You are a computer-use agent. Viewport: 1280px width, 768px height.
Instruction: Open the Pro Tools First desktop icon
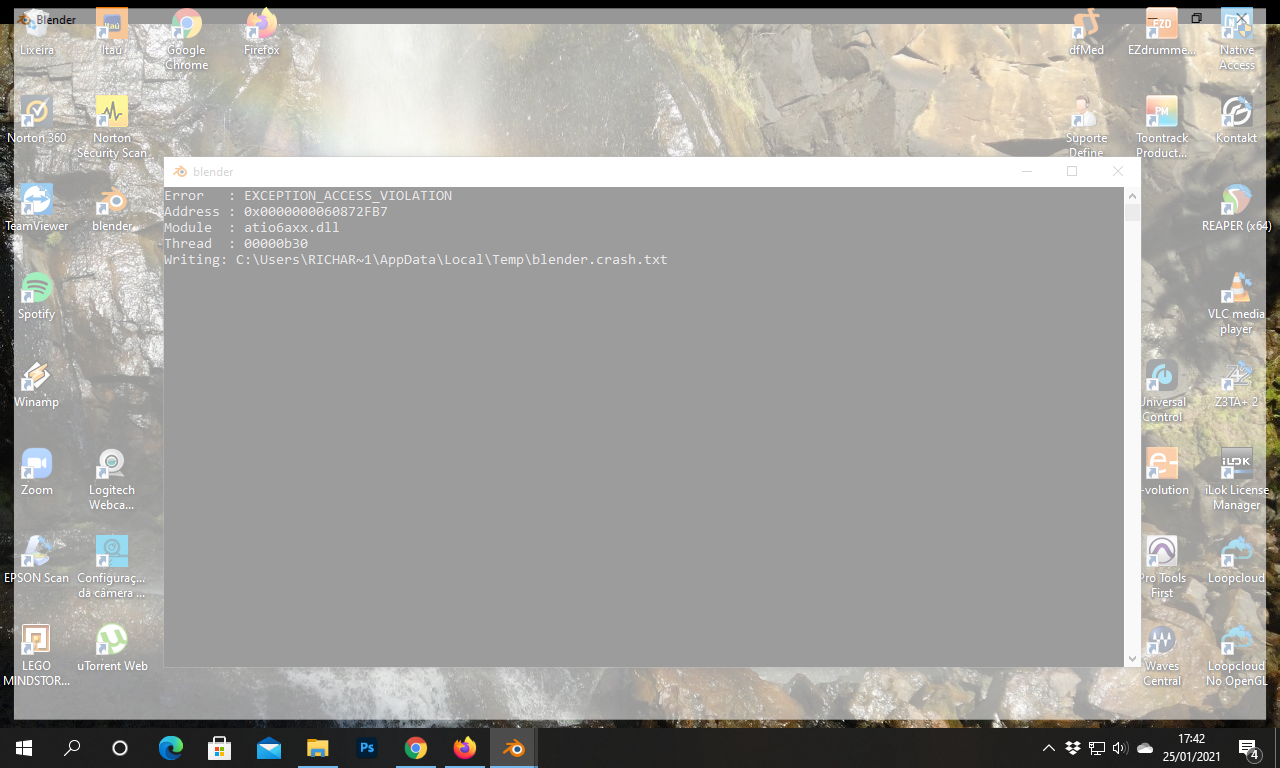click(1162, 568)
